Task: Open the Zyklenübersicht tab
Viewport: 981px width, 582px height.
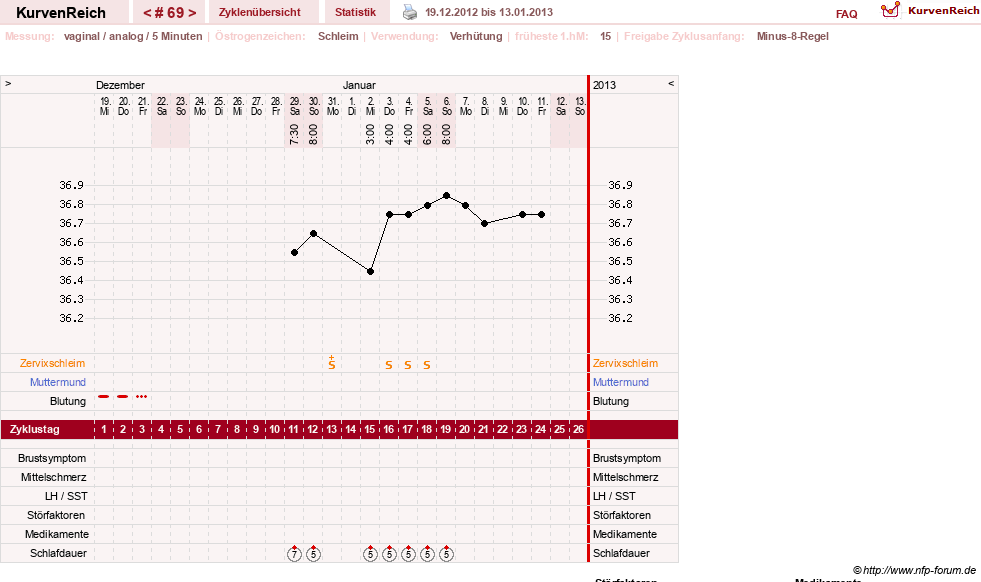Action: click(260, 12)
